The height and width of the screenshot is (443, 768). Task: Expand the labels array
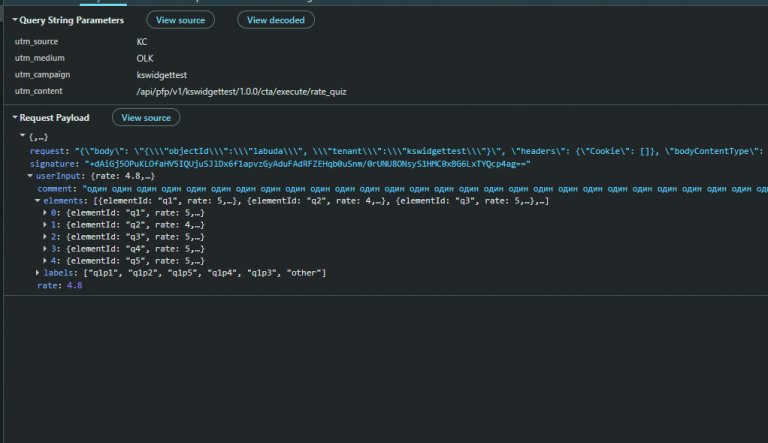click(38, 272)
